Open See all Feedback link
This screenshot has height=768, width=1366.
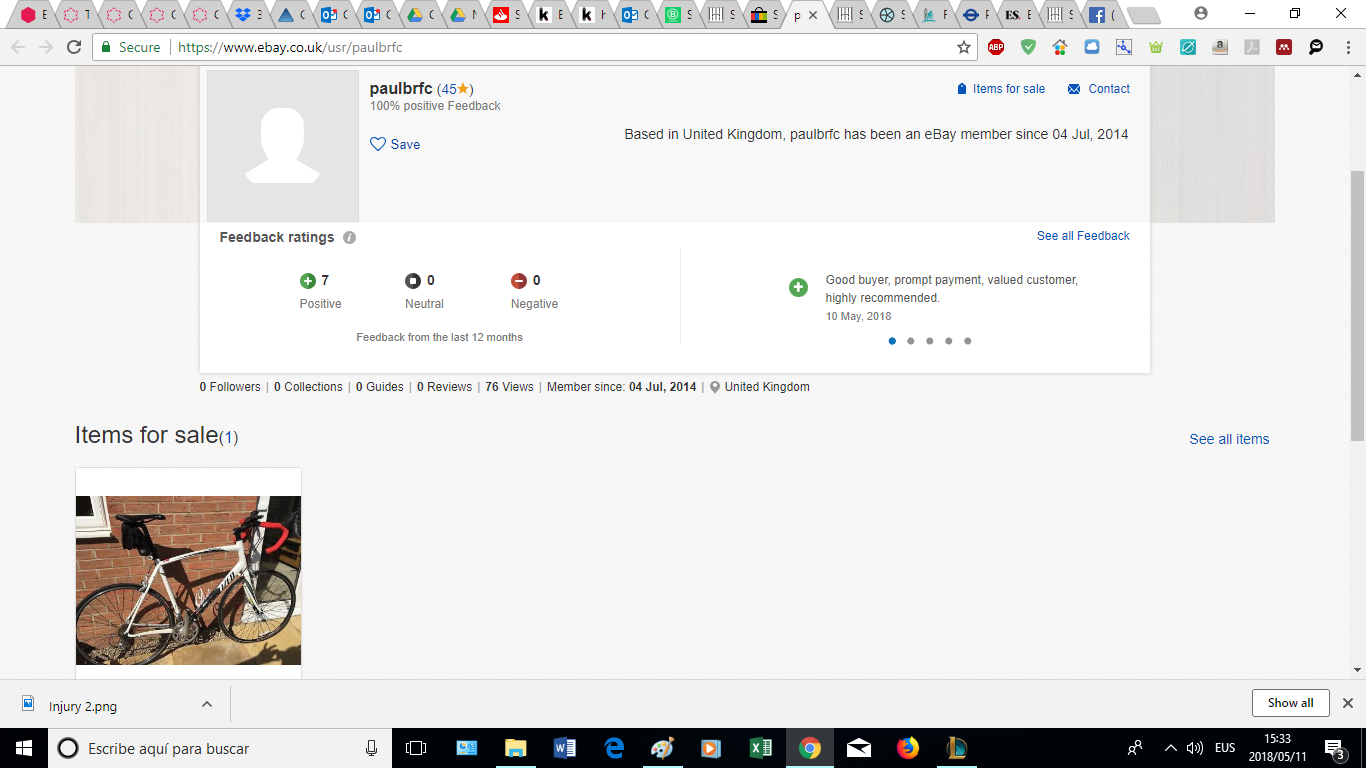click(x=1083, y=236)
